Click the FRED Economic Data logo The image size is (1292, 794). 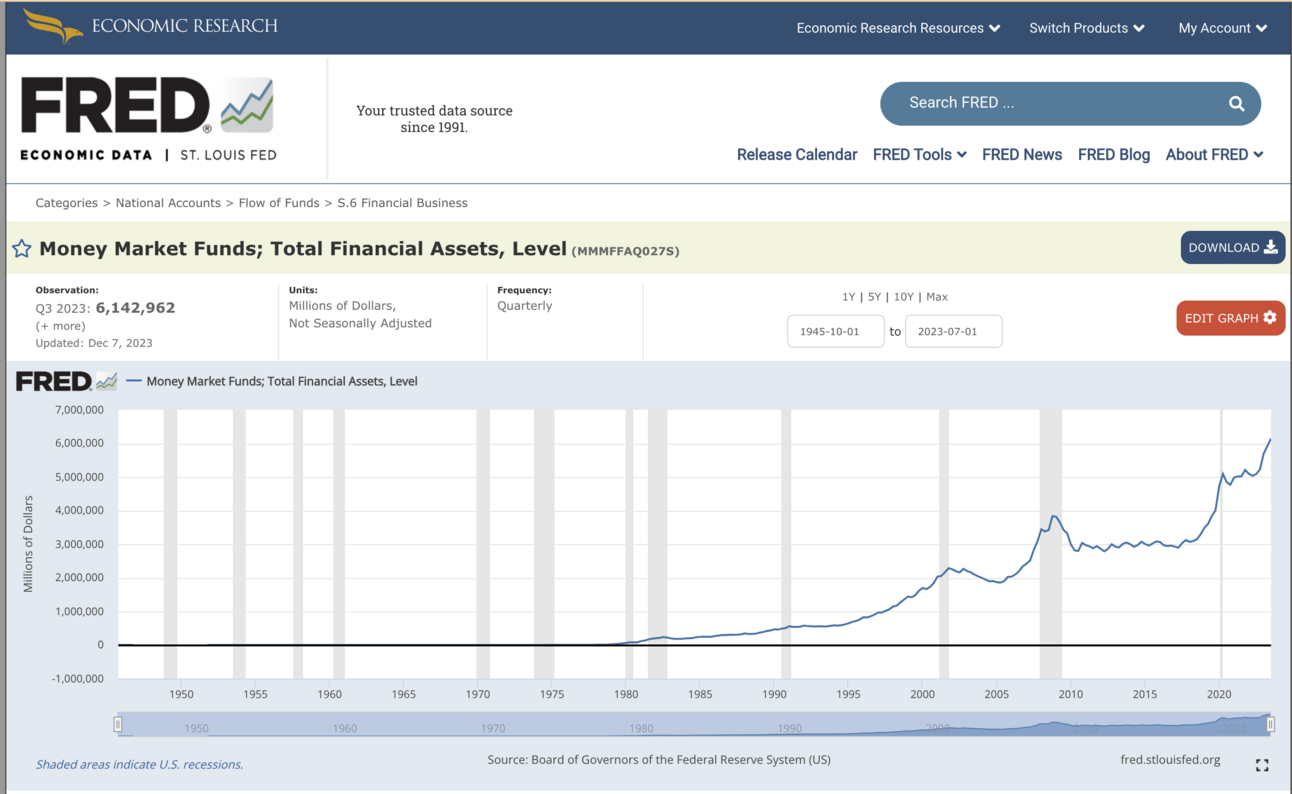click(148, 118)
